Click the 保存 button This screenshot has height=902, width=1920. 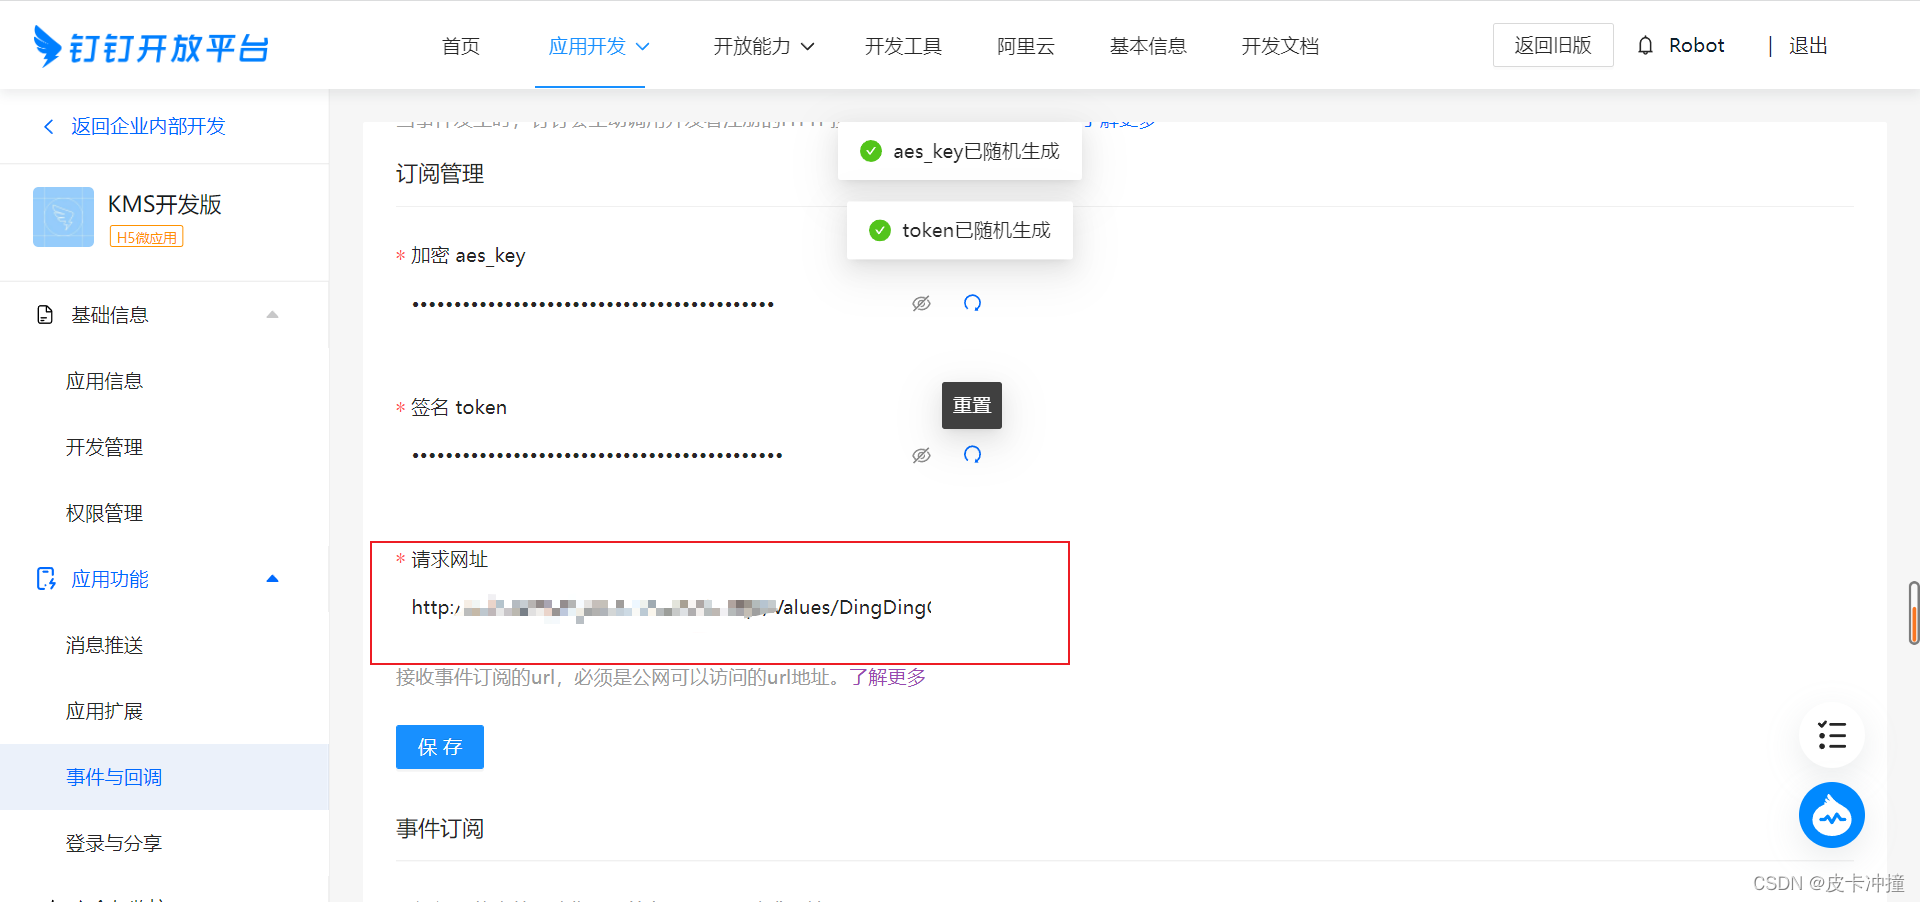(440, 747)
